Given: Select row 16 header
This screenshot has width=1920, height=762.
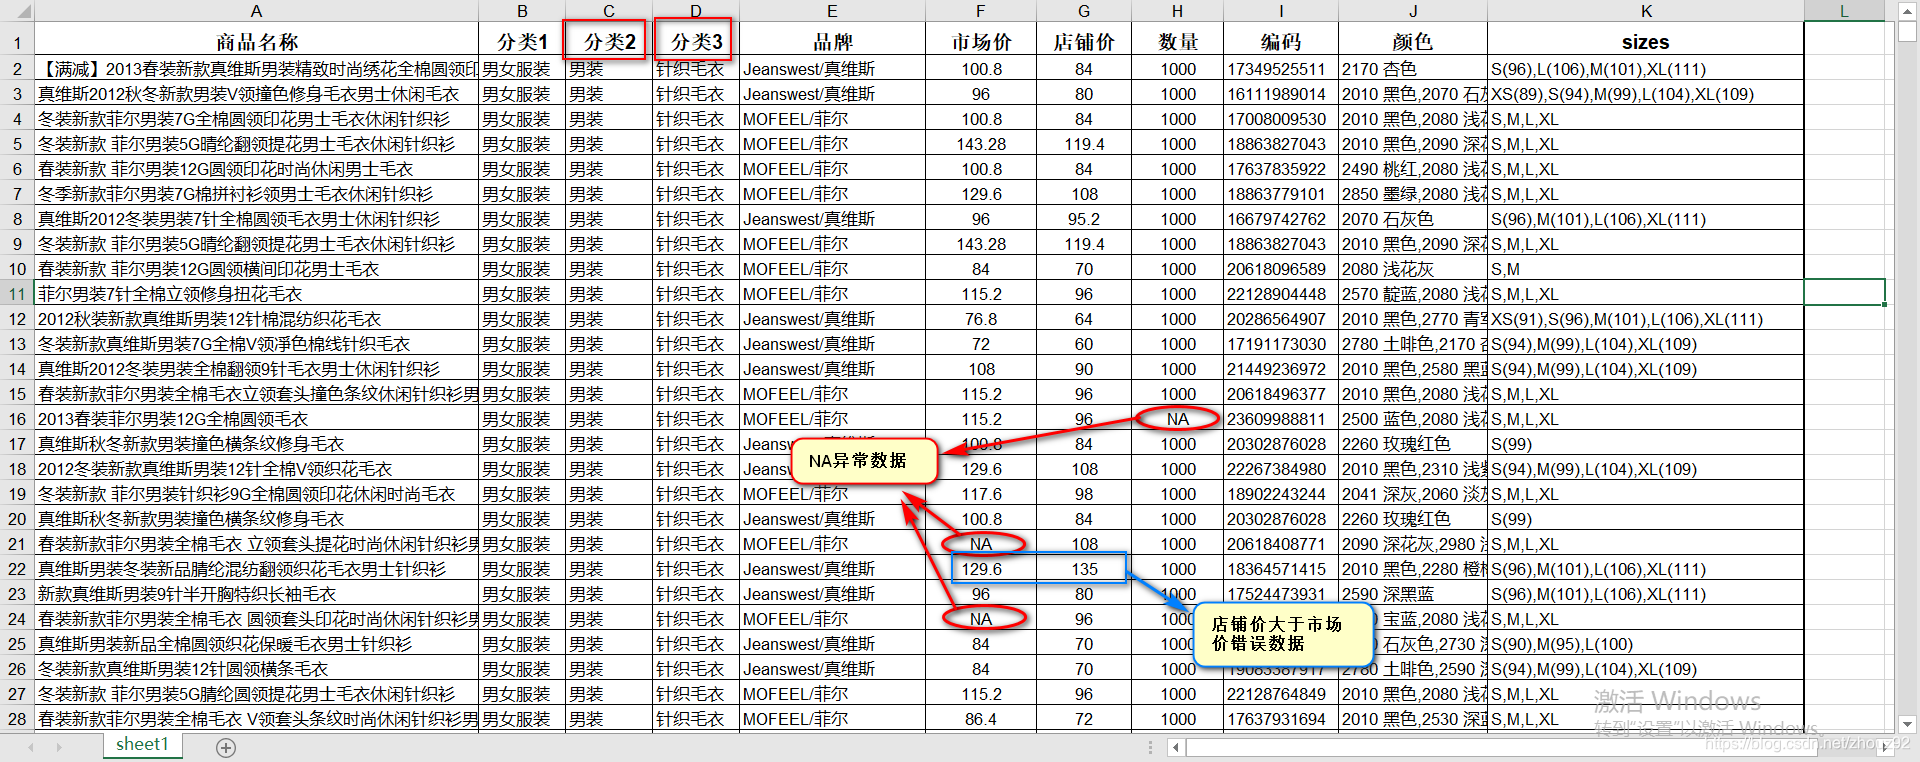Looking at the screenshot, I should coord(17,419).
